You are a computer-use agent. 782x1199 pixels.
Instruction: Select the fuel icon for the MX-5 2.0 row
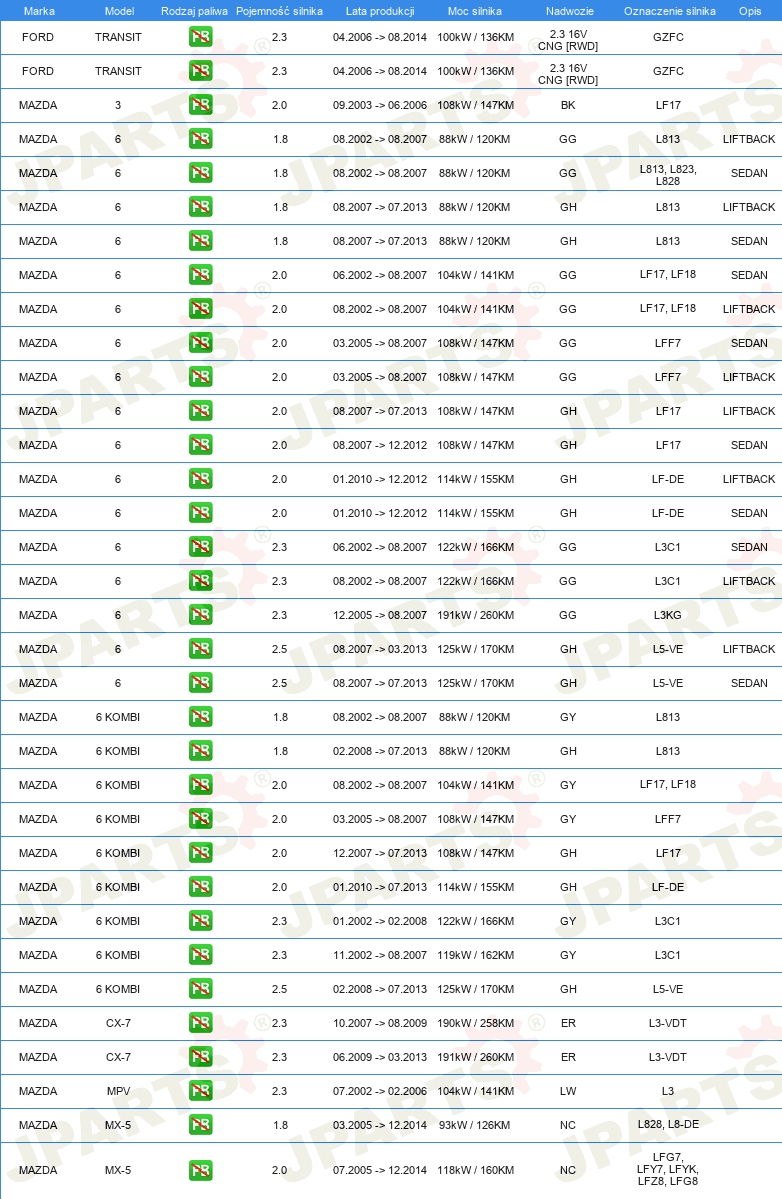[x=200, y=1170]
